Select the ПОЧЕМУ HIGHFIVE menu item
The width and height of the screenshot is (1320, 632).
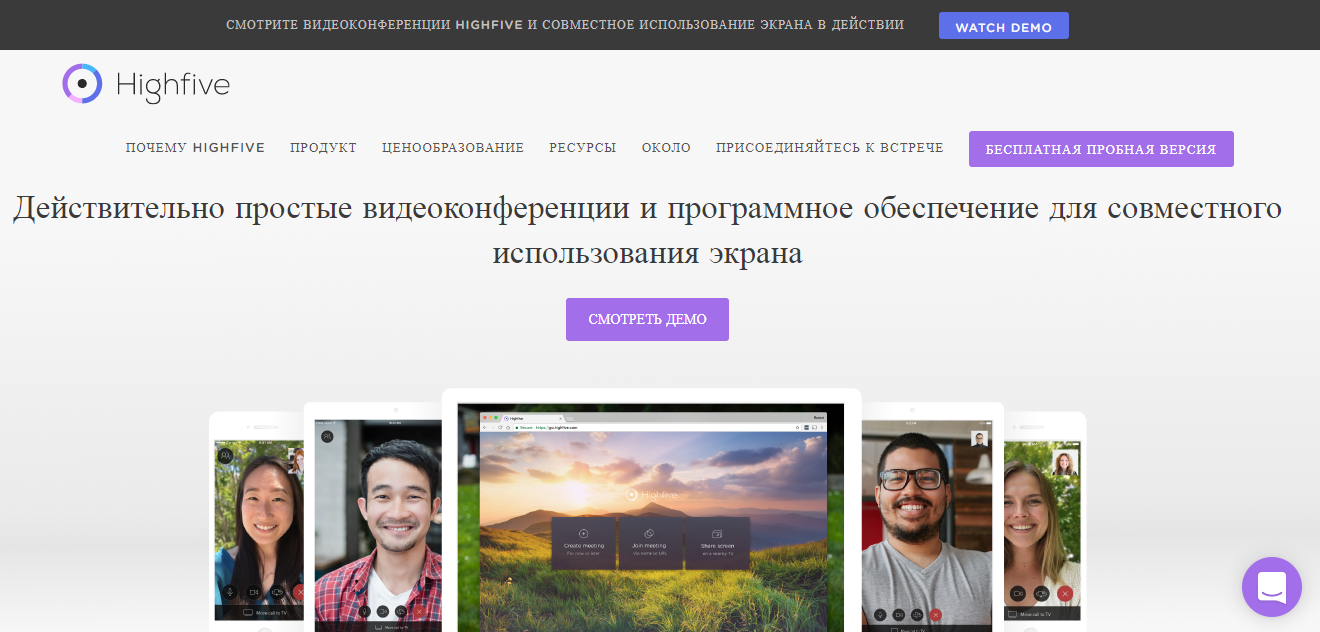coord(195,147)
